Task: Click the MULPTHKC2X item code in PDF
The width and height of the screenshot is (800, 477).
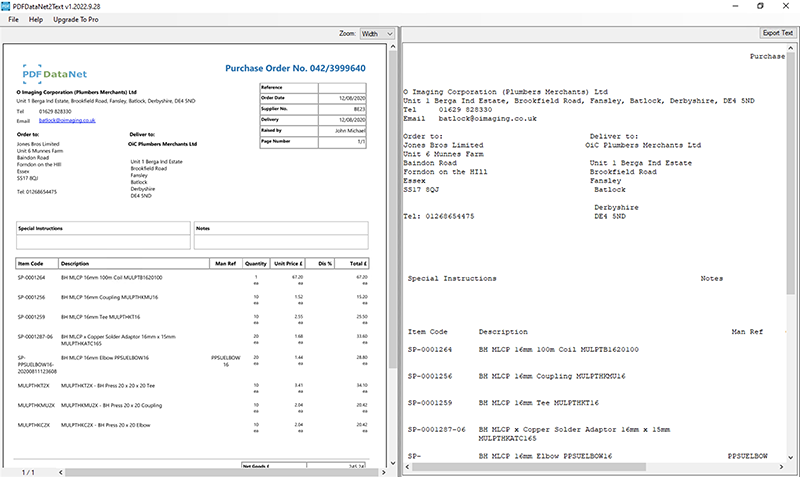Action: tap(34, 425)
